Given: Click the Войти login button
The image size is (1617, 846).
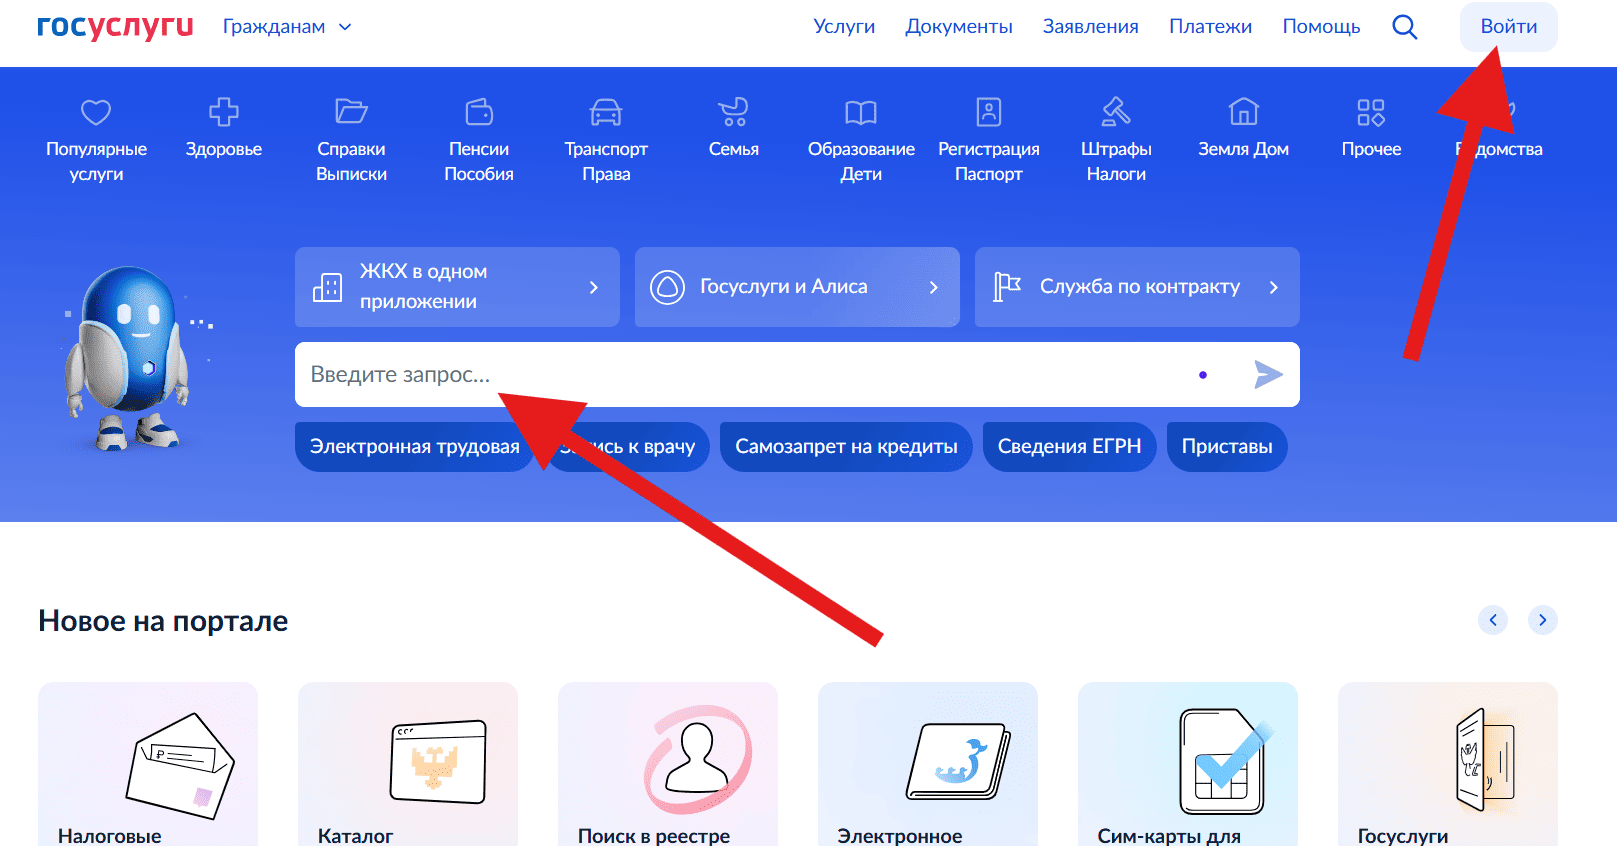Looking at the screenshot, I should click(1509, 27).
